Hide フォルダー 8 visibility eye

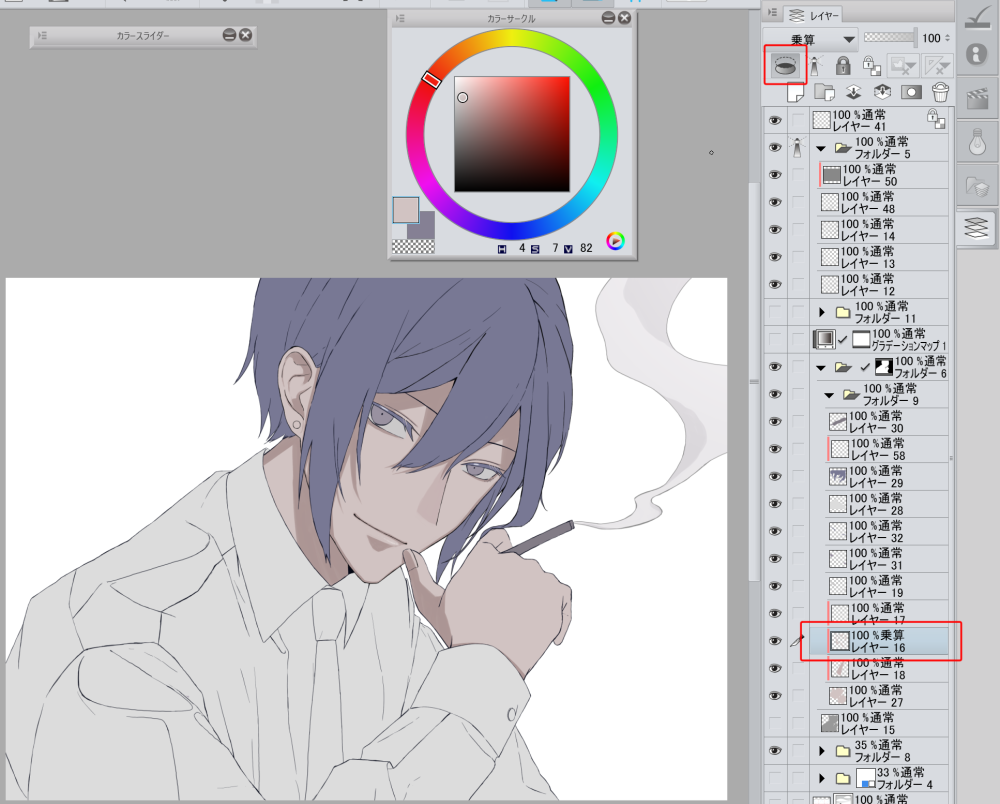tap(775, 750)
